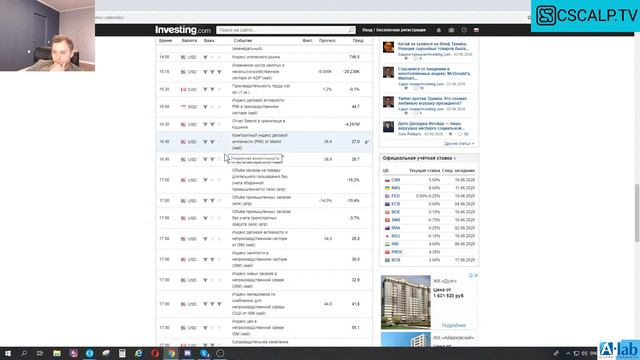Open the George Floyd case article

click(431, 126)
